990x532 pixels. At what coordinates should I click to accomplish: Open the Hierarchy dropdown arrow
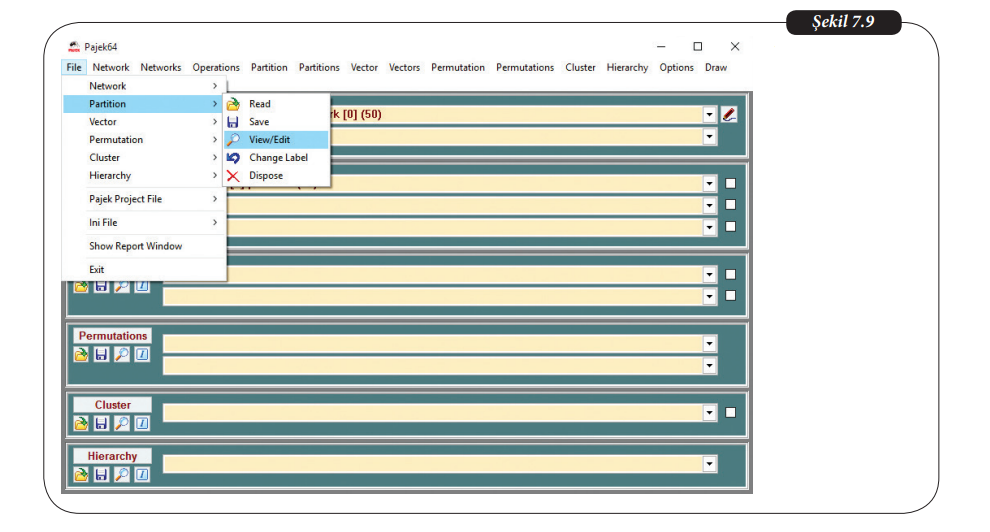pyautogui.click(x=710, y=464)
